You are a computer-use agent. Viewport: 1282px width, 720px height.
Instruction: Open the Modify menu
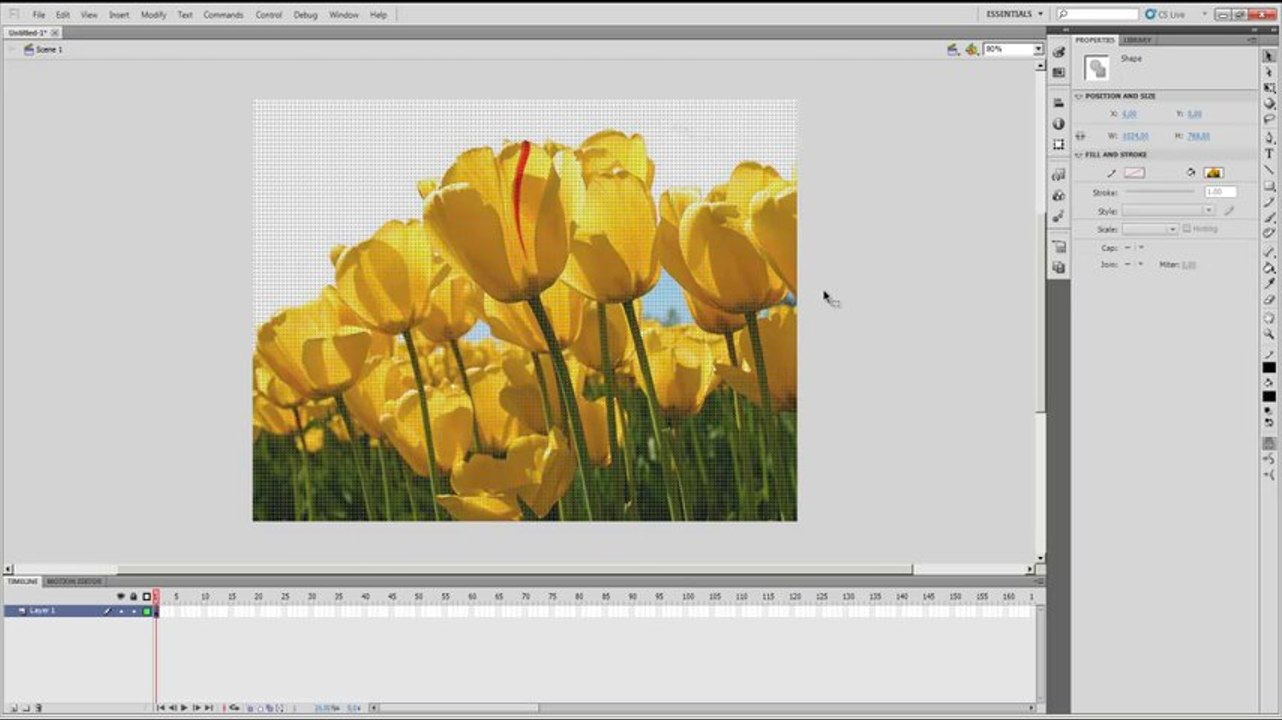(x=153, y=15)
